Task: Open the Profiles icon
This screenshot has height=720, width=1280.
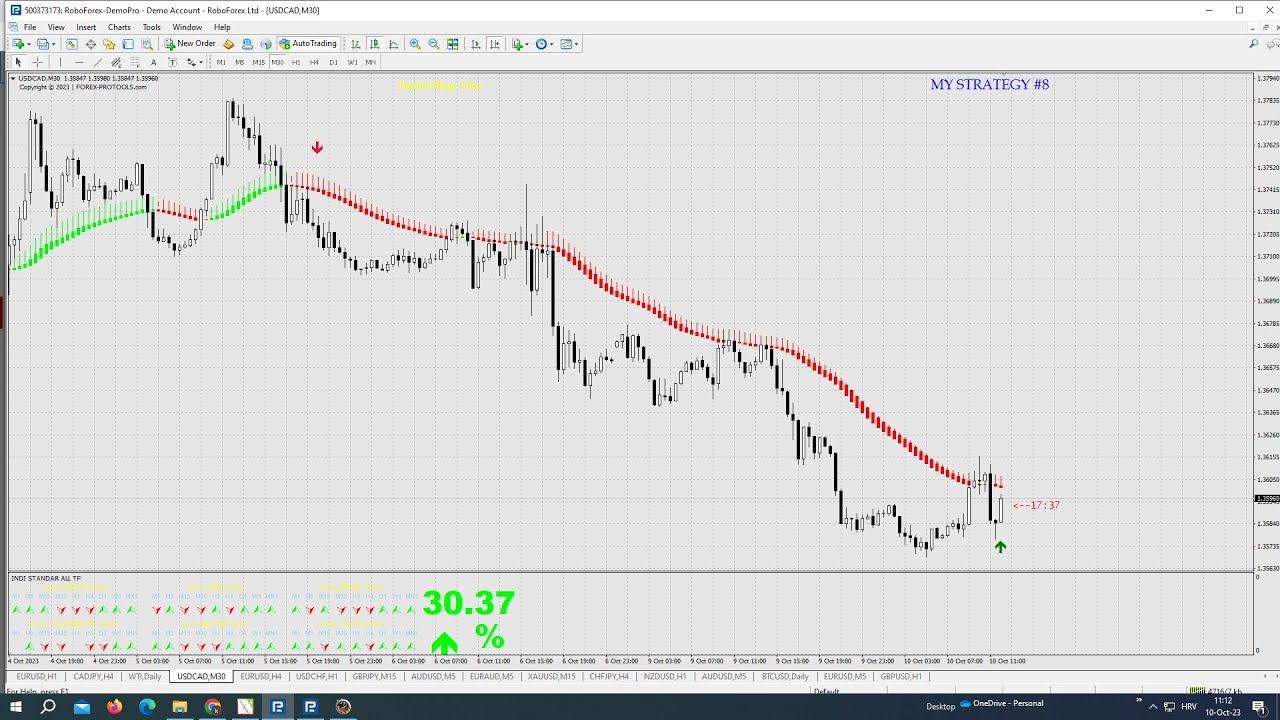Action: click(42, 44)
